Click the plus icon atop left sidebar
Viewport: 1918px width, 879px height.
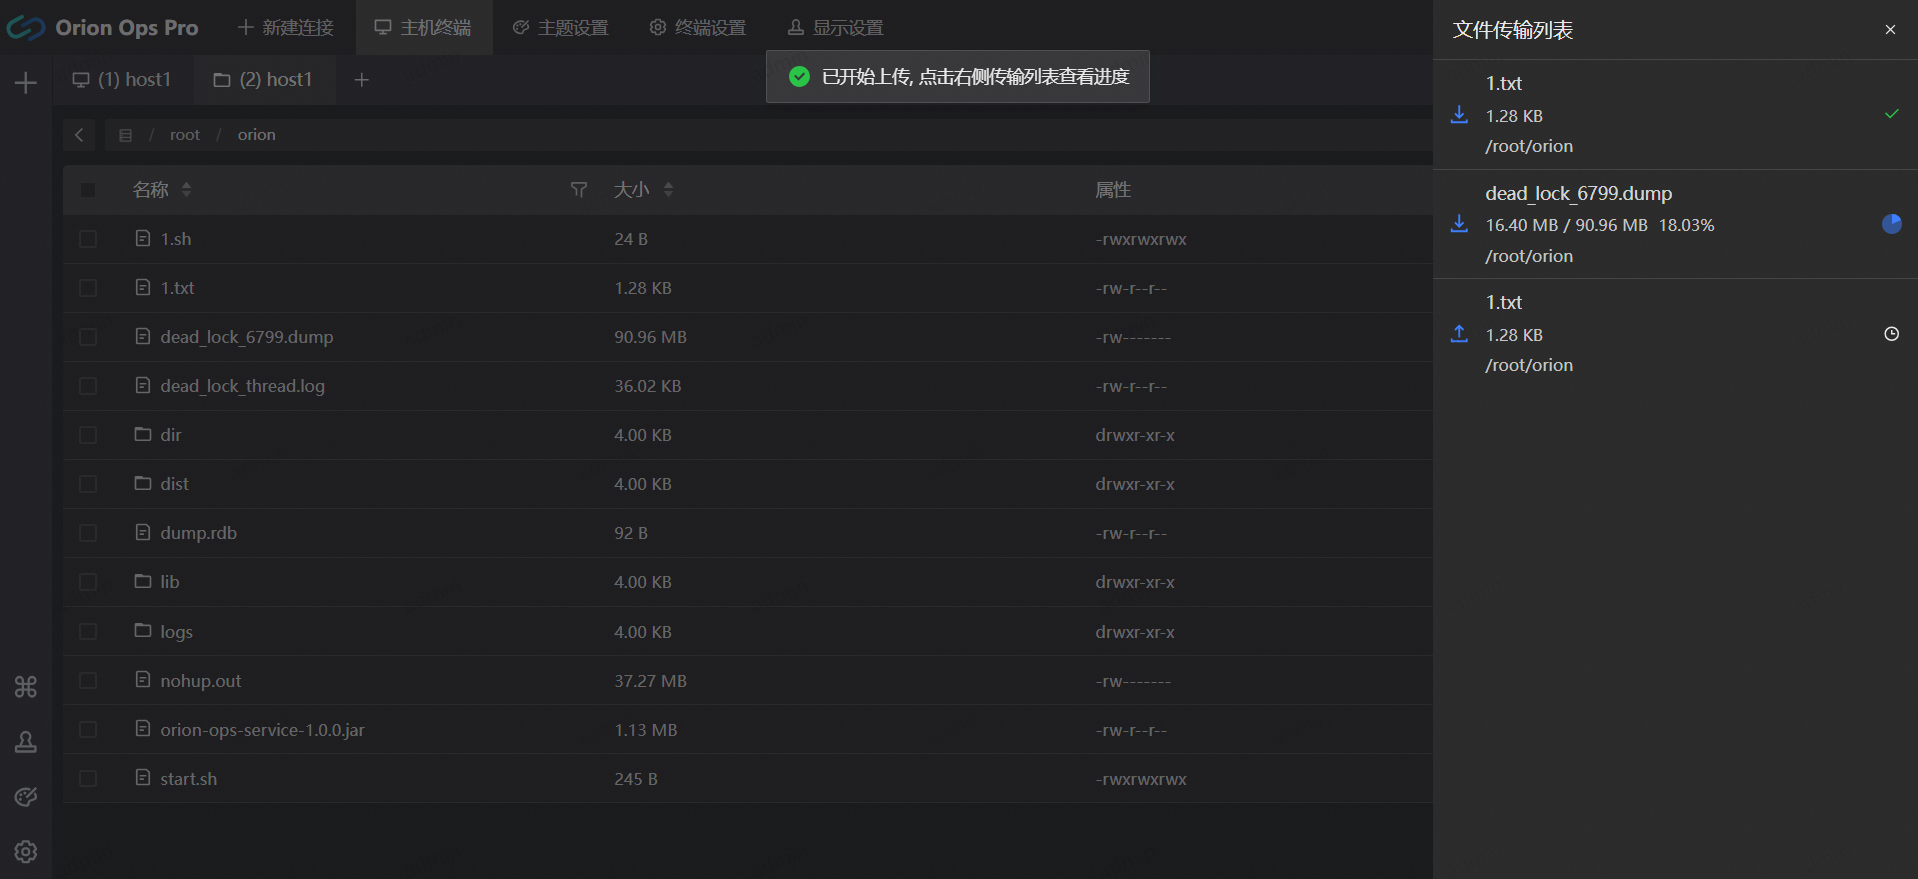(26, 83)
